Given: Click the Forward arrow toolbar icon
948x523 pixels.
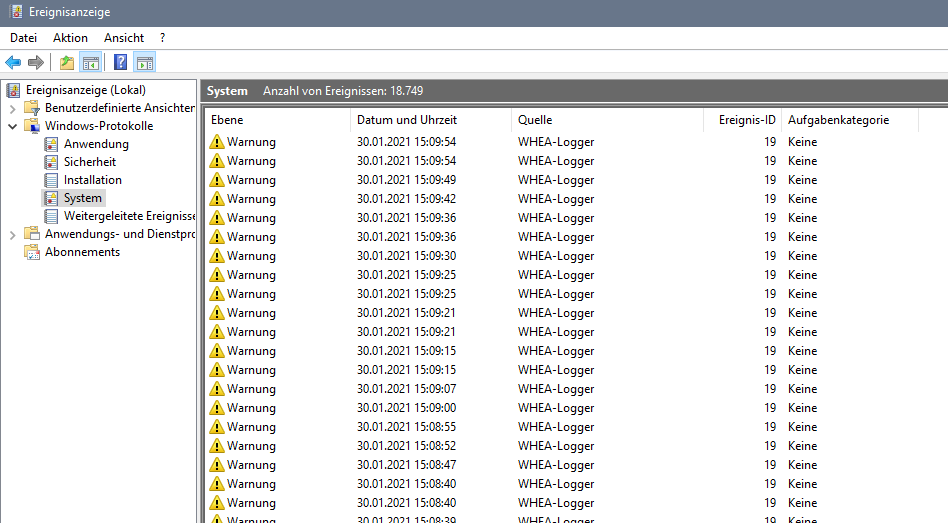Looking at the screenshot, I should 36,62.
